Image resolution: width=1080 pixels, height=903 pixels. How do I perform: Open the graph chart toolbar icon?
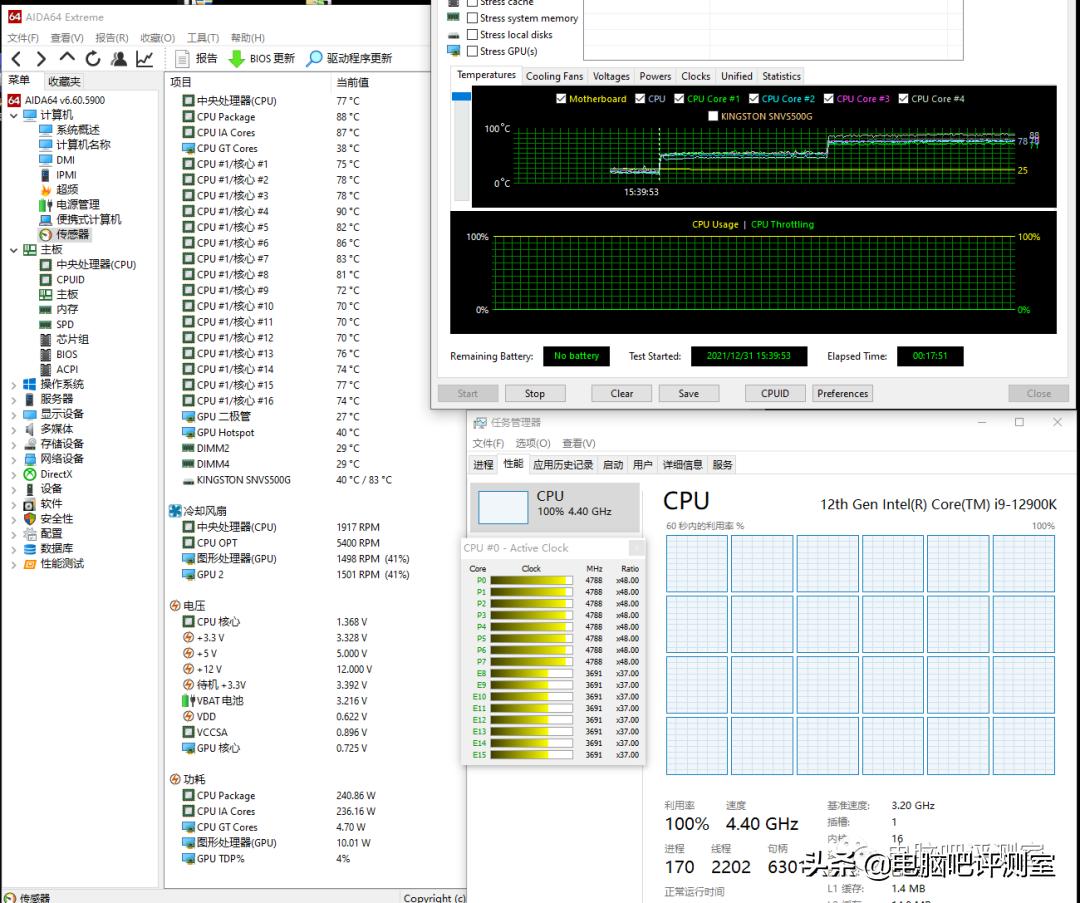[145, 59]
